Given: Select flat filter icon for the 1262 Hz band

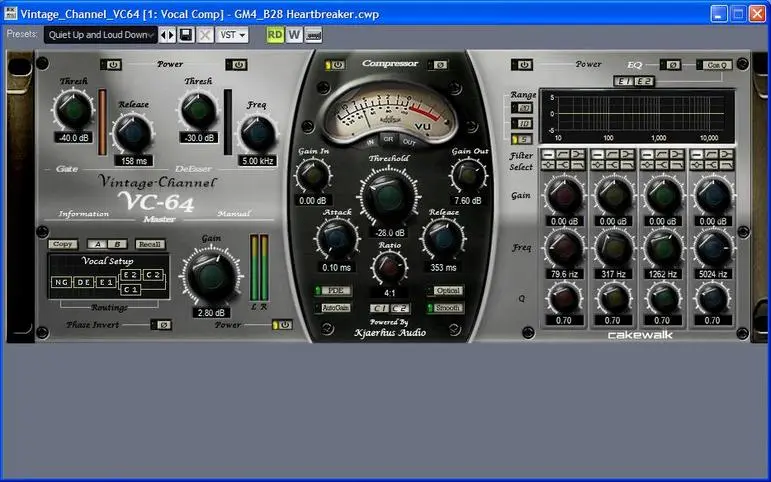Looking at the screenshot, I should pos(647,155).
